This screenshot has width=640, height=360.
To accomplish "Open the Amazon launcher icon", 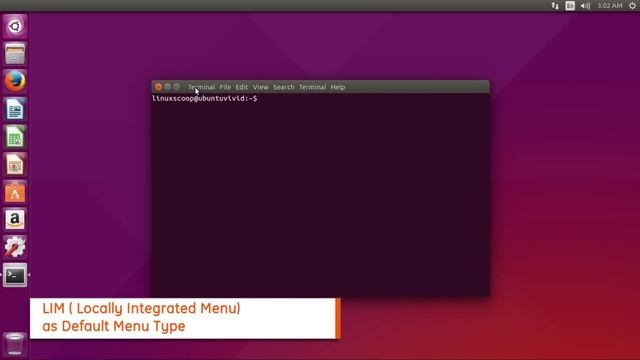I will [15, 220].
